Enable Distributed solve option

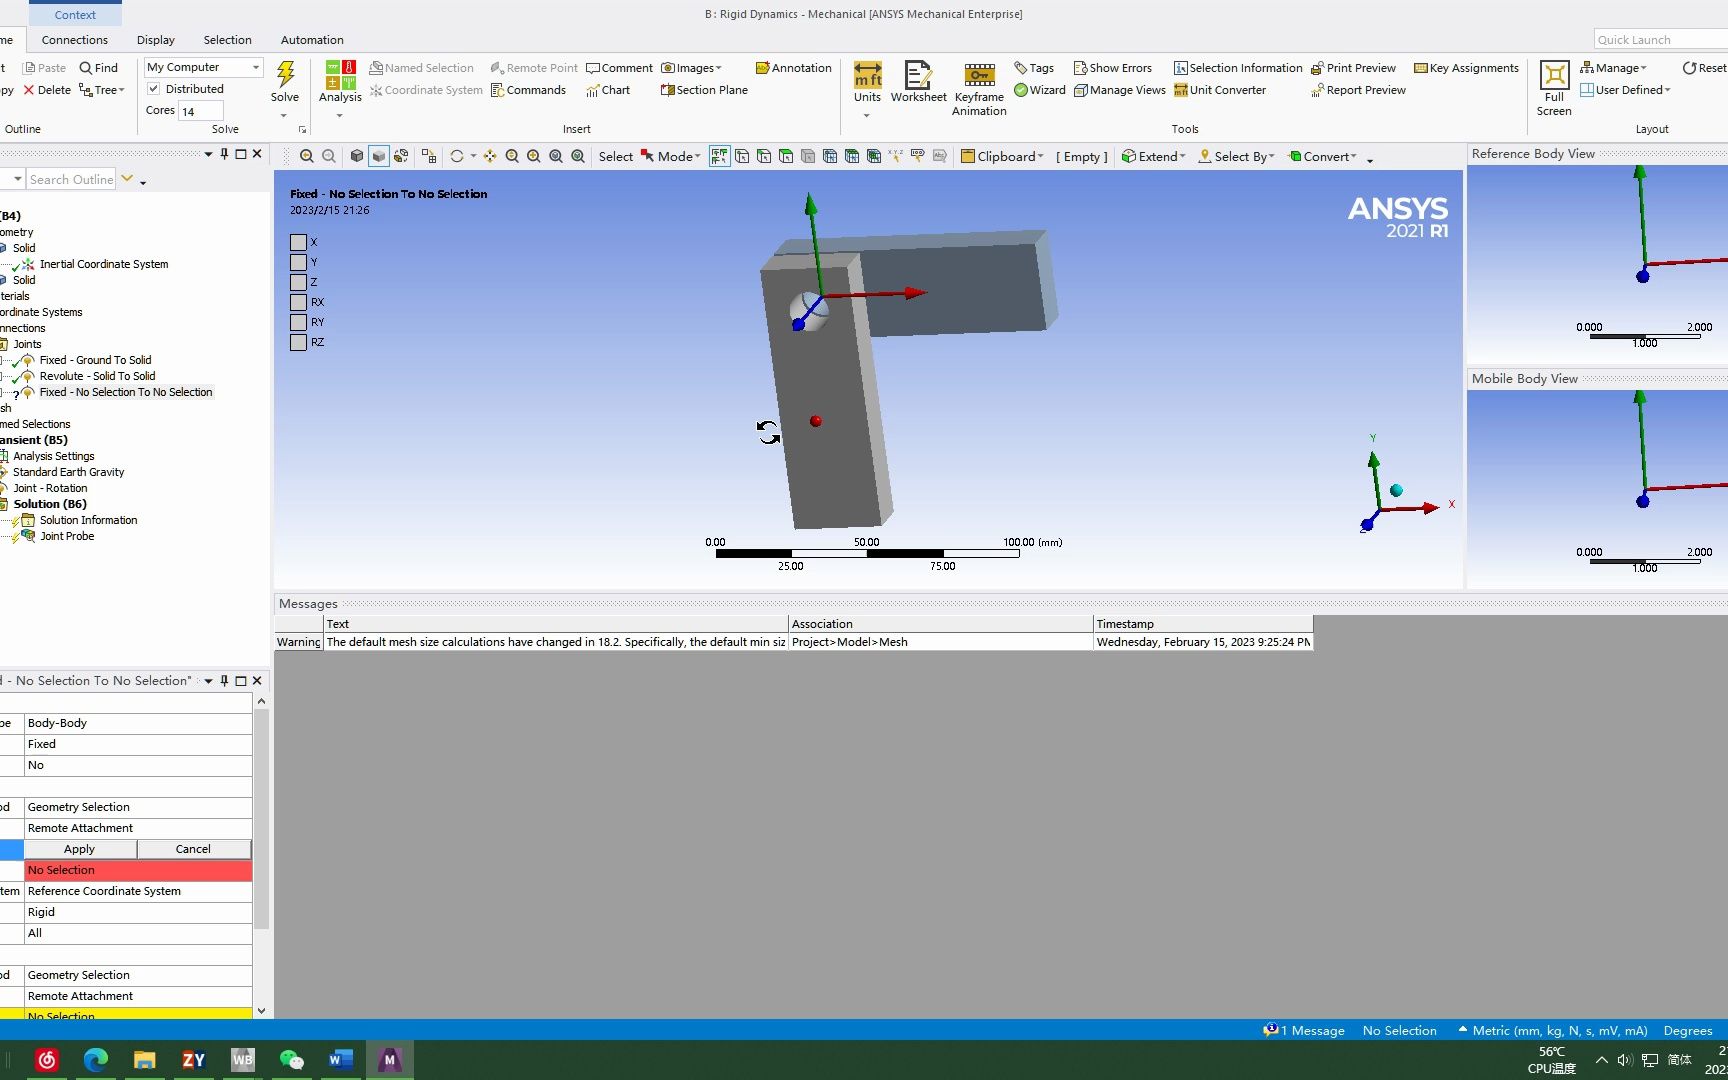point(153,88)
